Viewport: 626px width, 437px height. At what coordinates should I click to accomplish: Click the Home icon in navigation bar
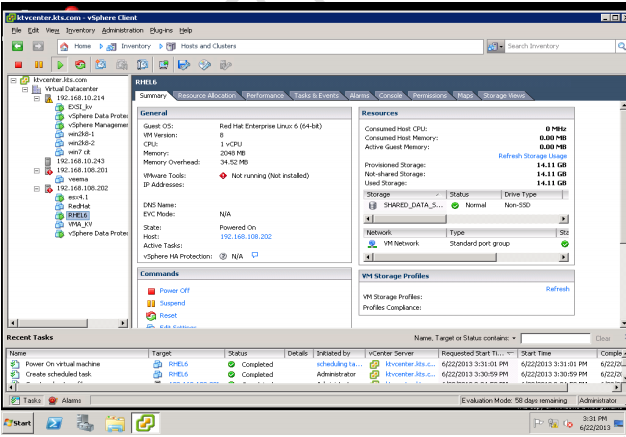[x=64, y=47]
